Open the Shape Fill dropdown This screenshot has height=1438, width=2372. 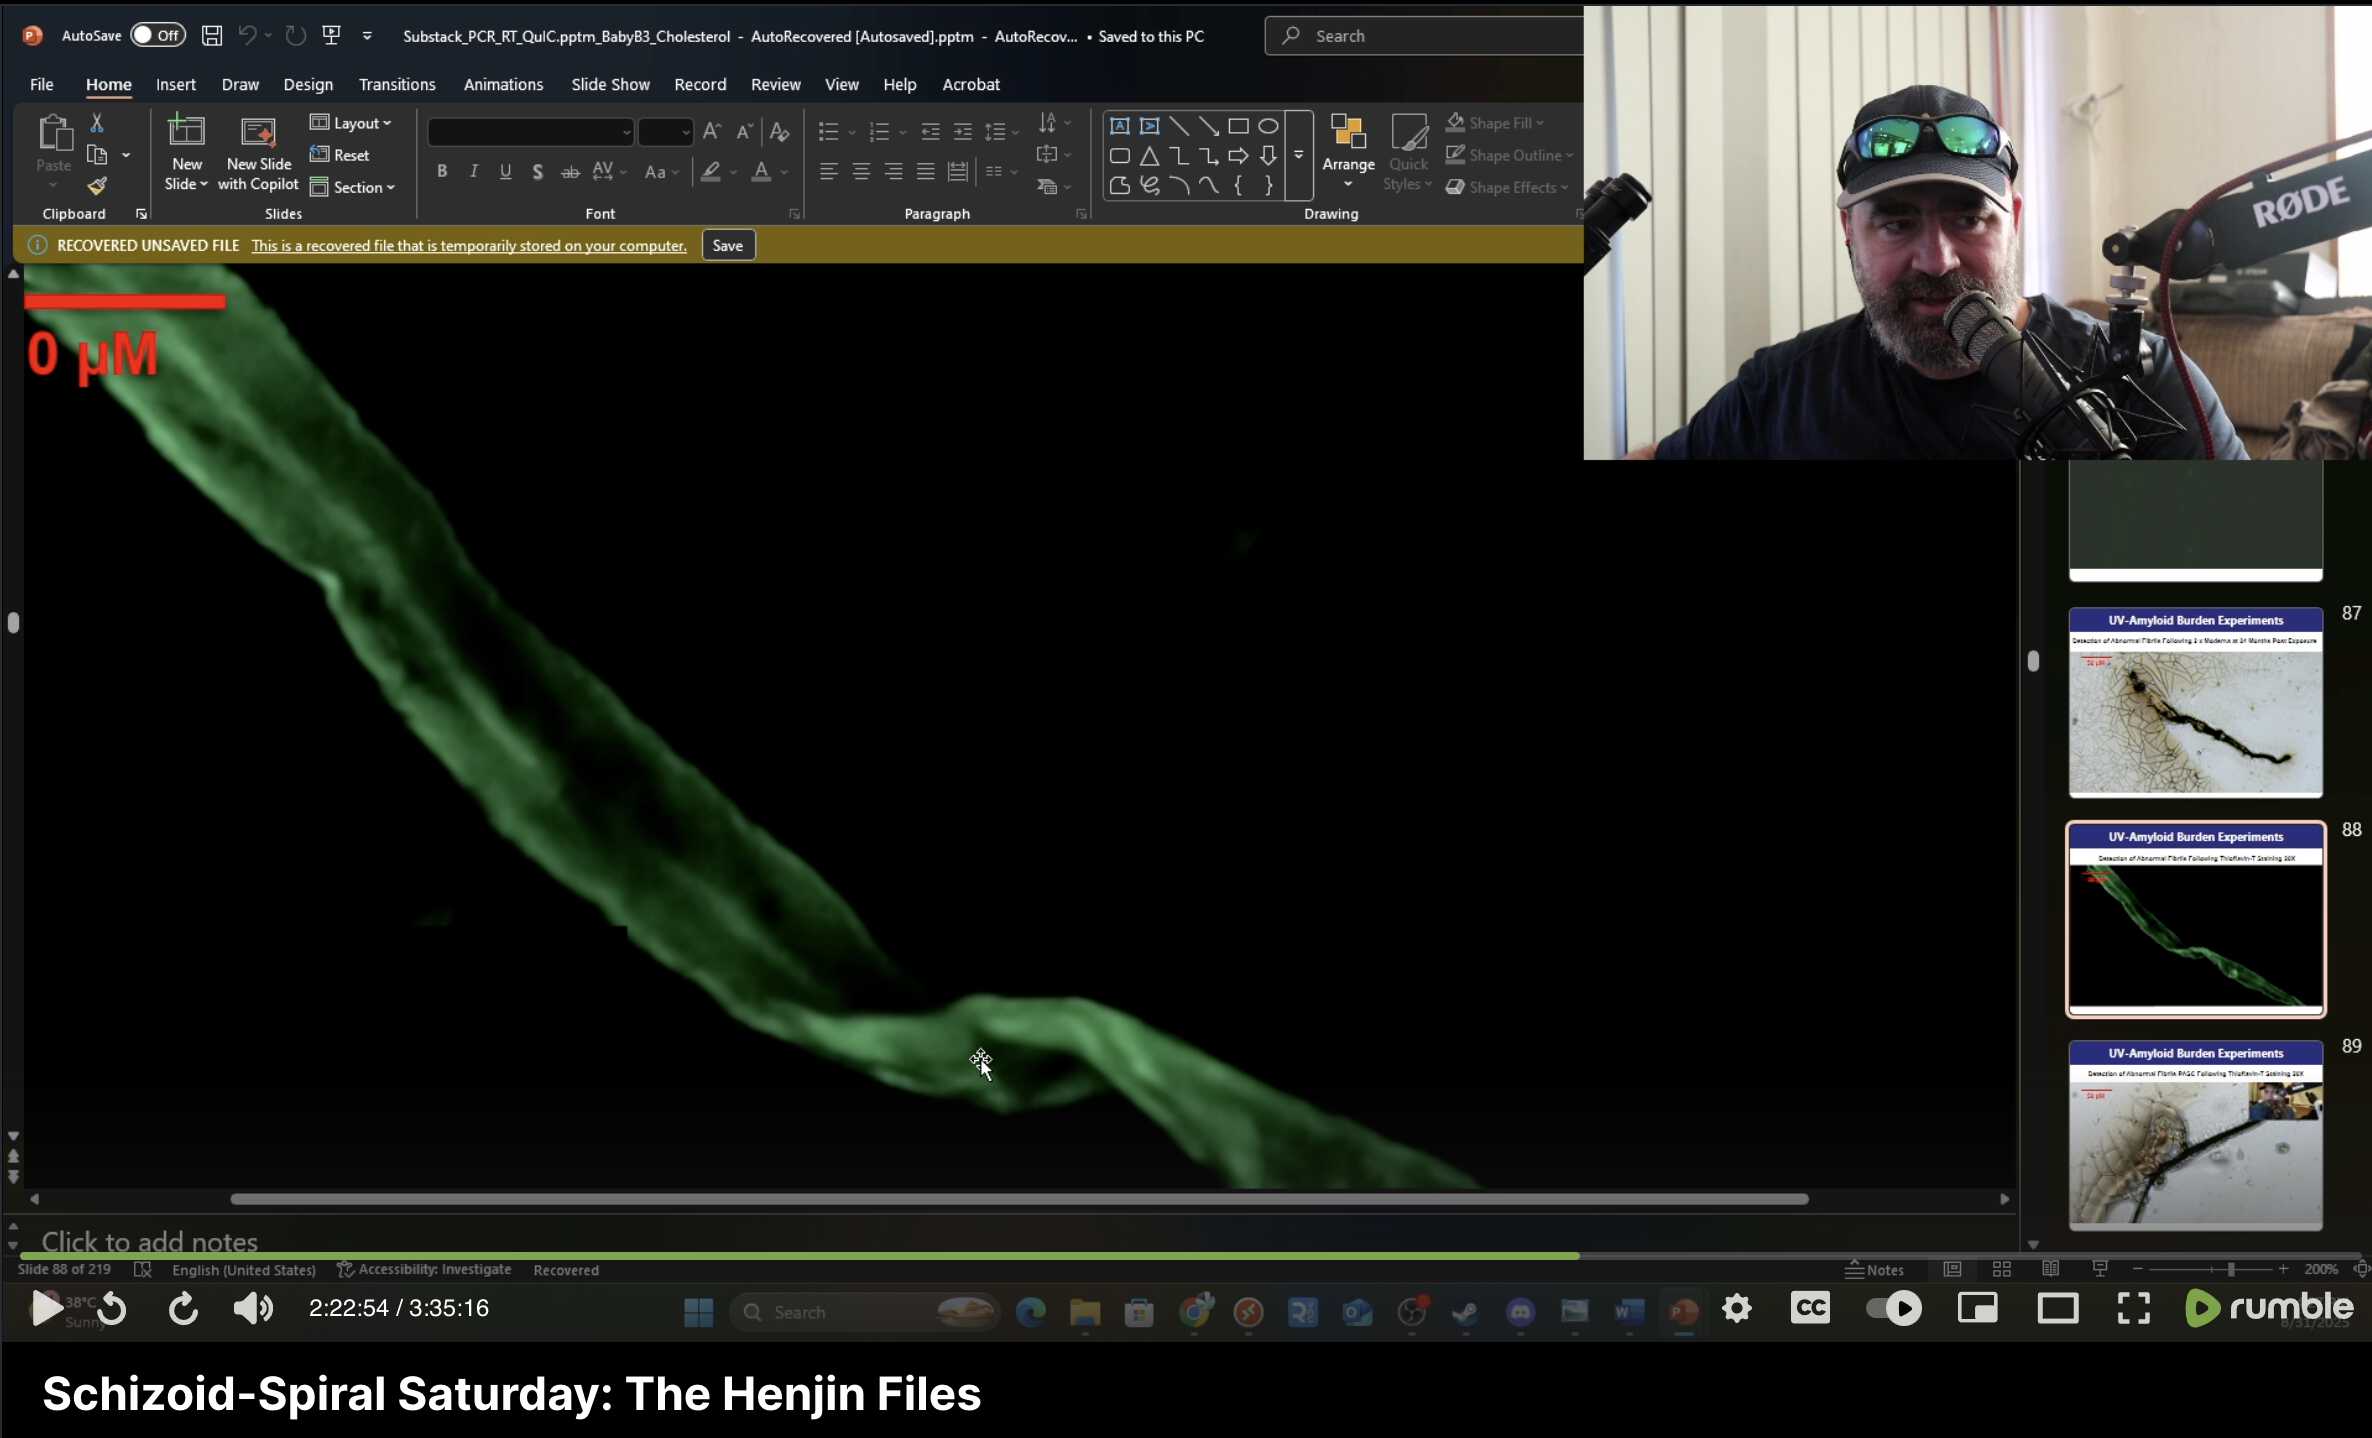pos(1496,123)
